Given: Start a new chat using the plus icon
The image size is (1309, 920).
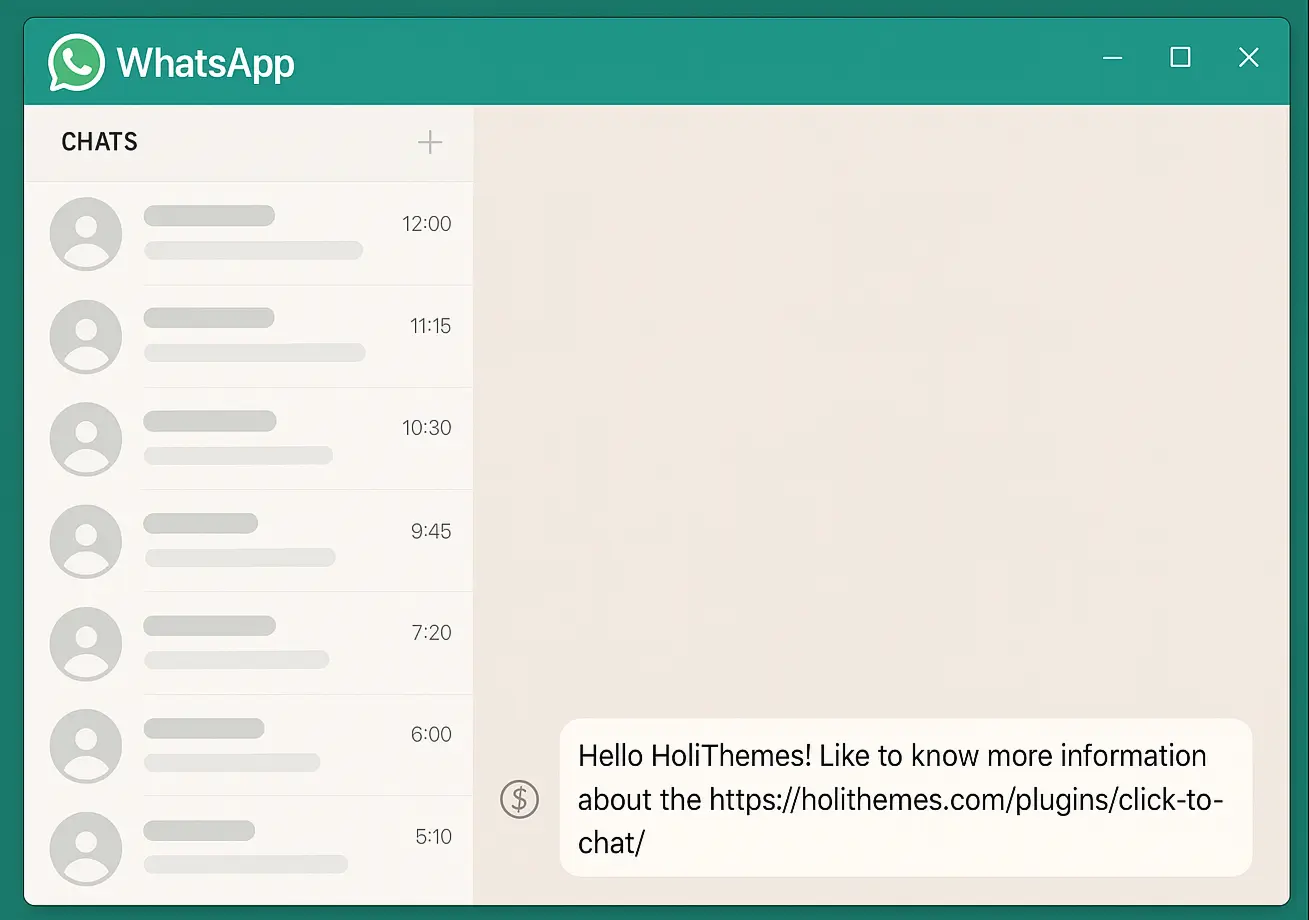Looking at the screenshot, I should click(430, 142).
